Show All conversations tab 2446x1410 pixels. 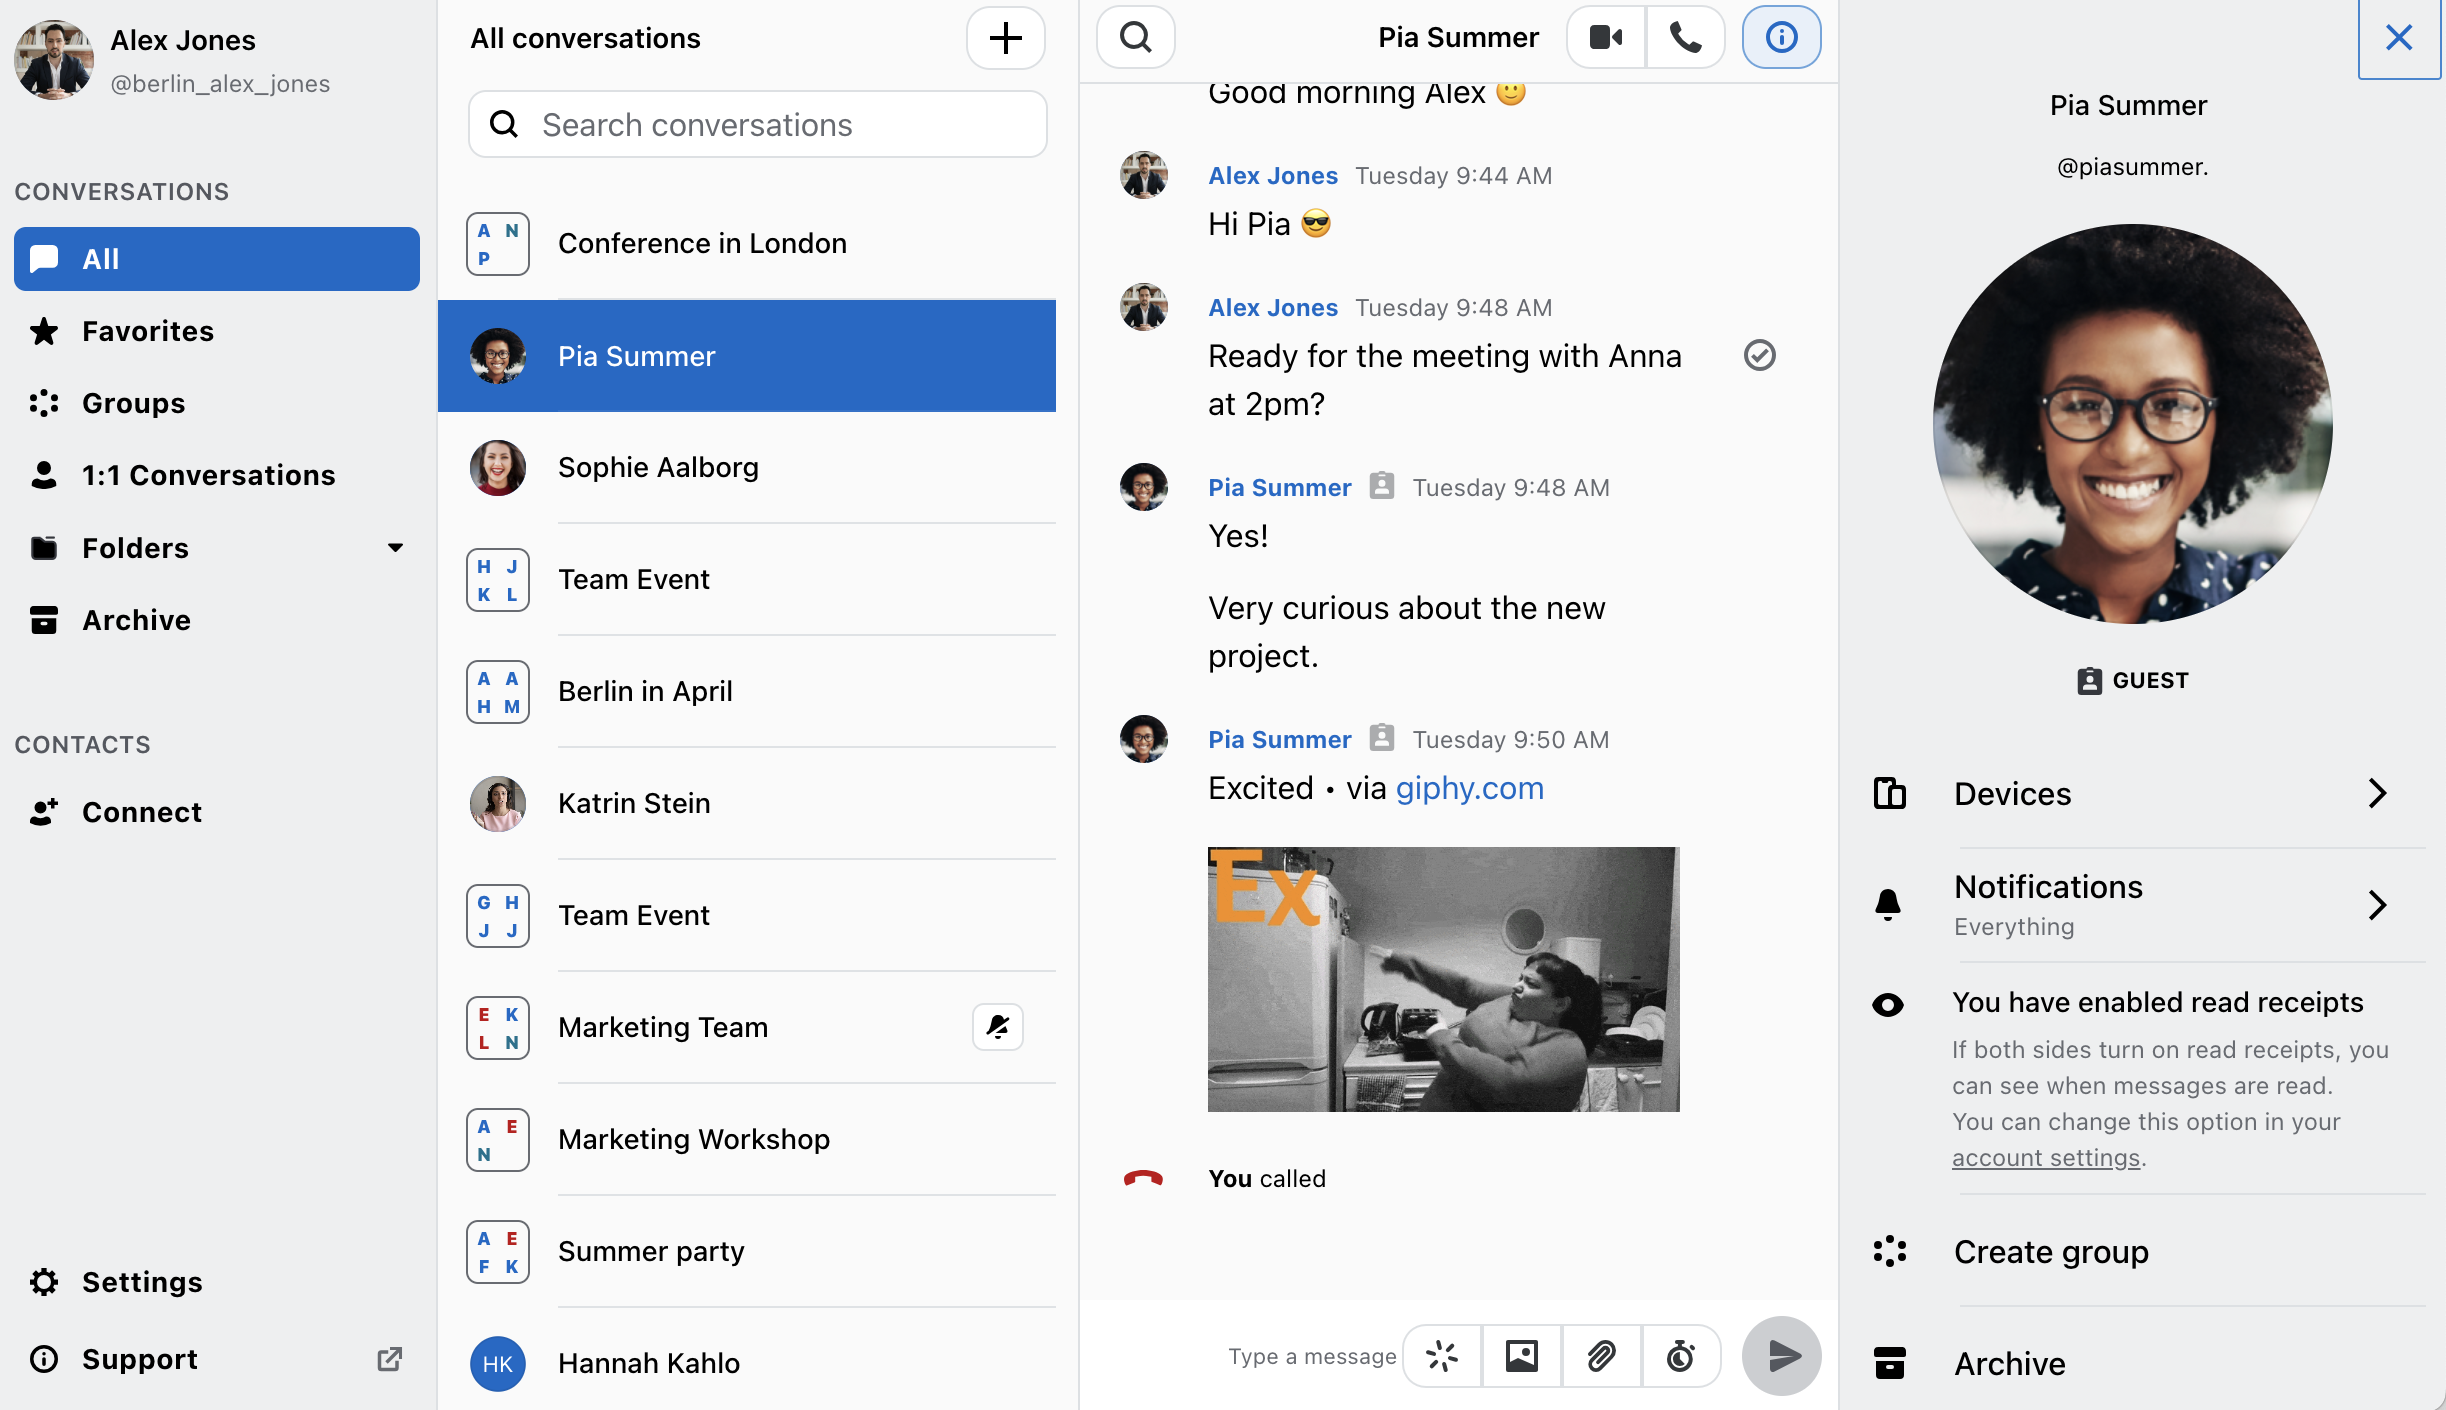click(217, 259)
